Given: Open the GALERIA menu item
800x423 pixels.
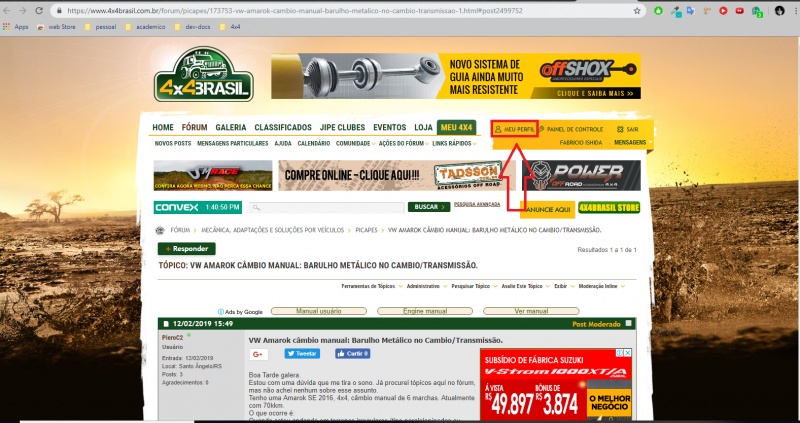Looking at the screenshot, I should [231, 128].
